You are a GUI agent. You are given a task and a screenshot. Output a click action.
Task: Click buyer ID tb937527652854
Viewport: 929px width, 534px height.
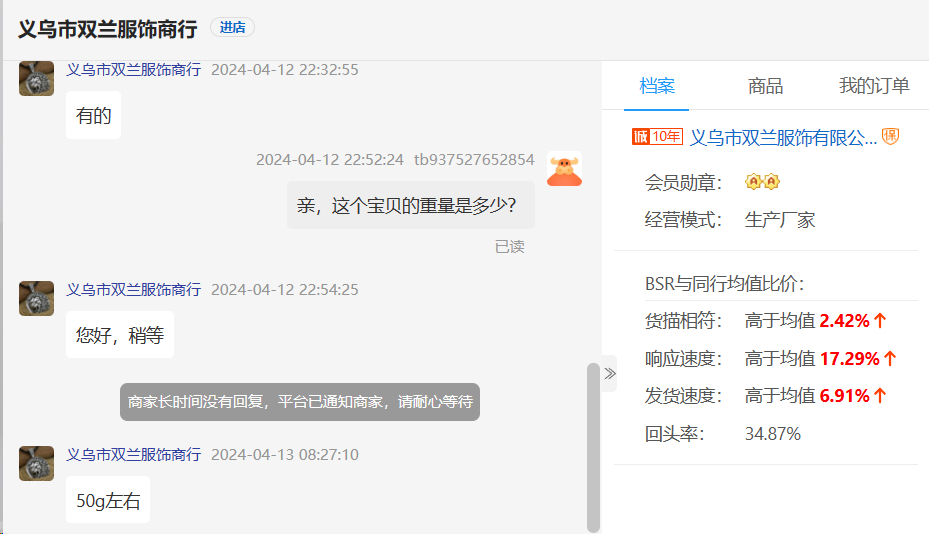[x=474, y=160]
